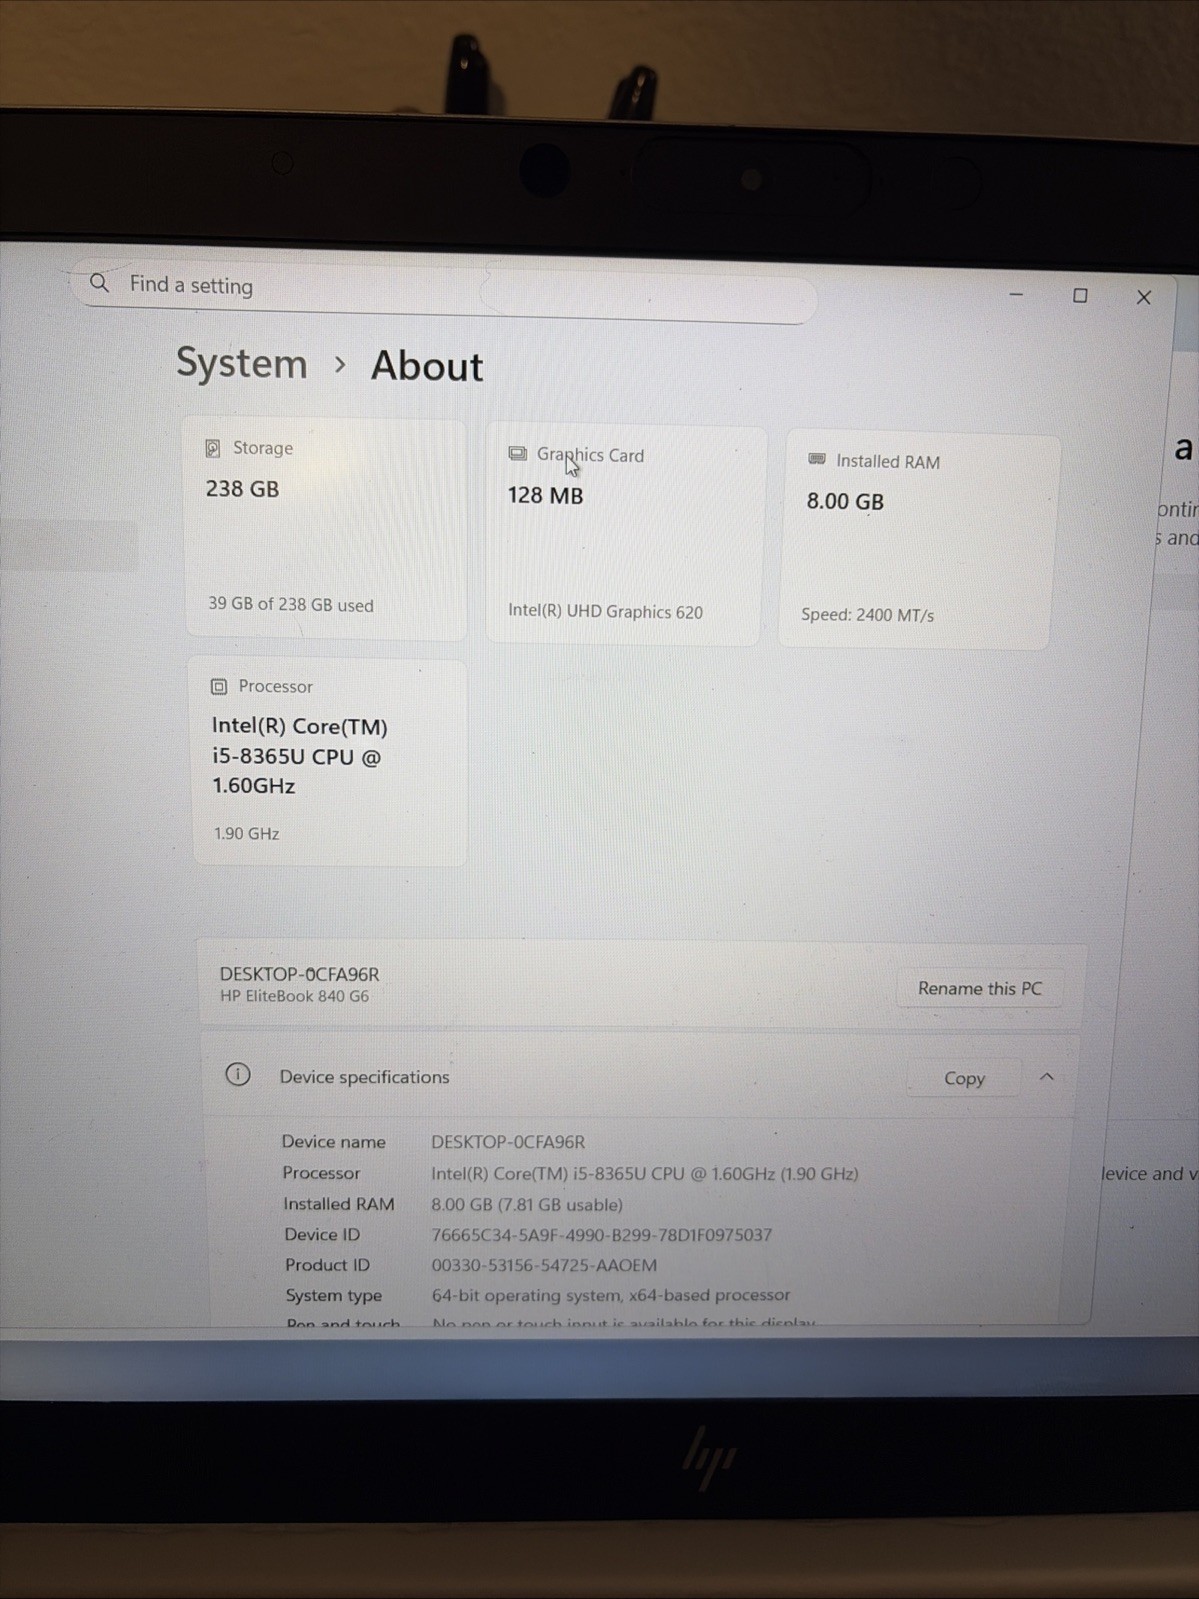The image size is (1199, 1599).
Task: Click the System type label
Action: pos(334,1296)
